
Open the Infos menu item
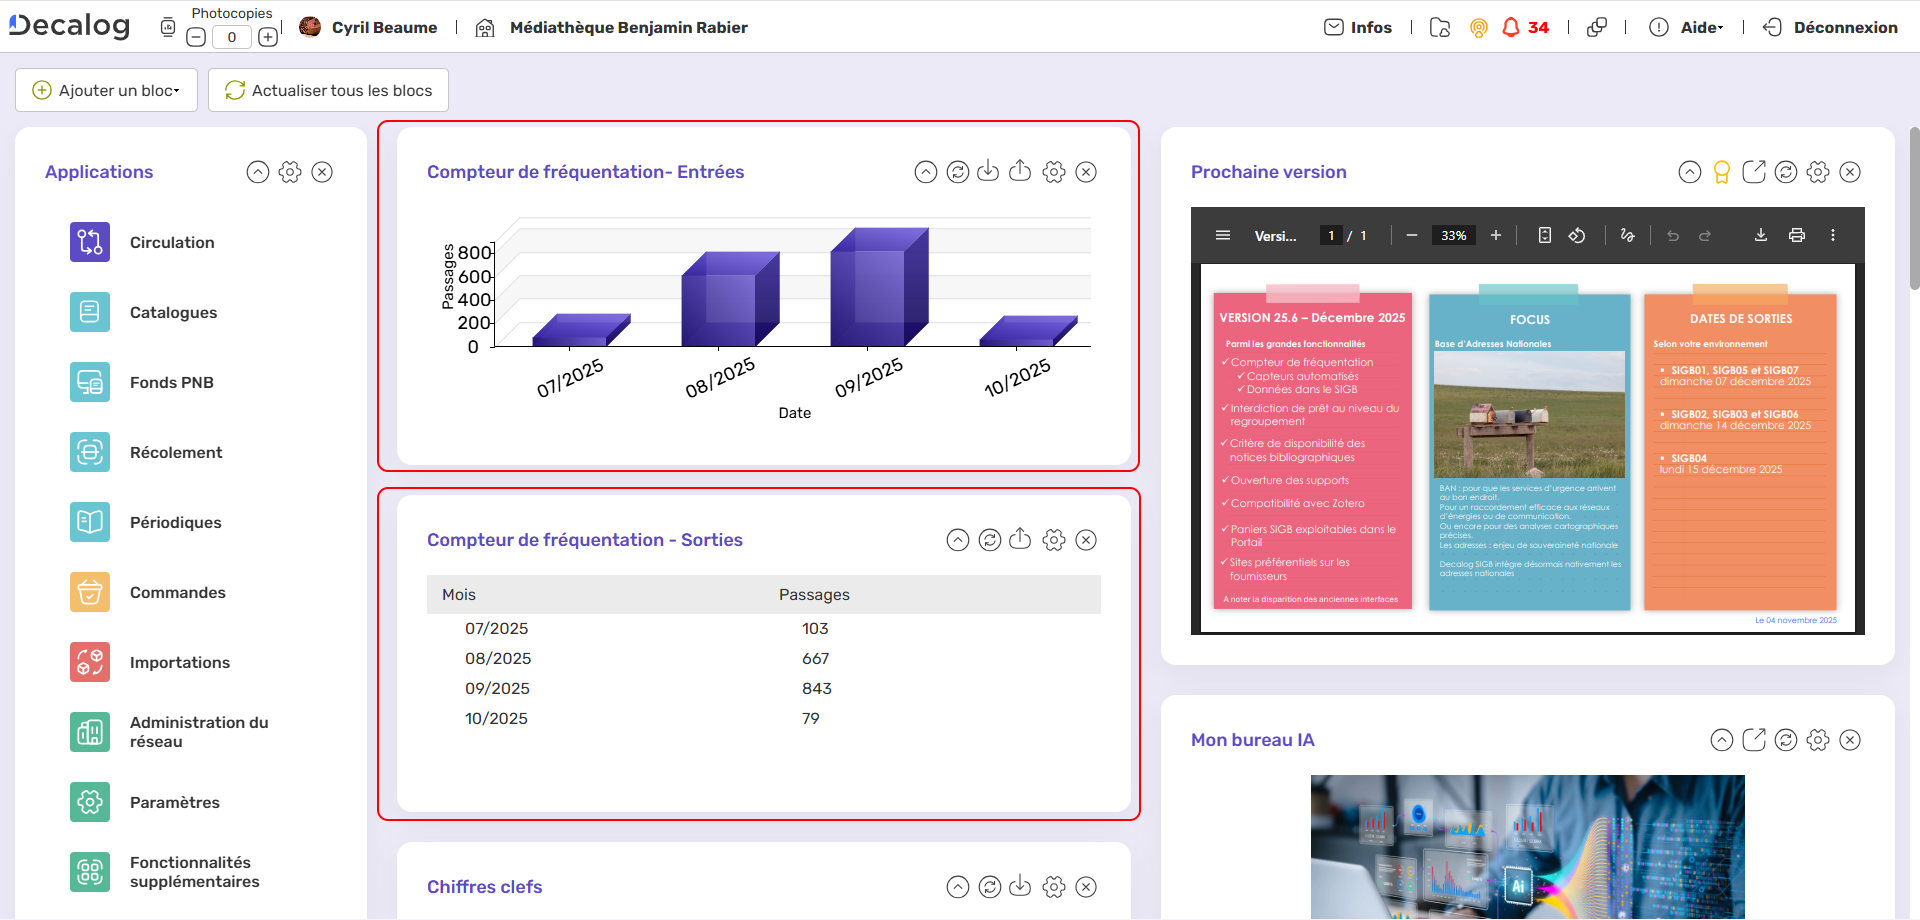tap(1358, 27)
